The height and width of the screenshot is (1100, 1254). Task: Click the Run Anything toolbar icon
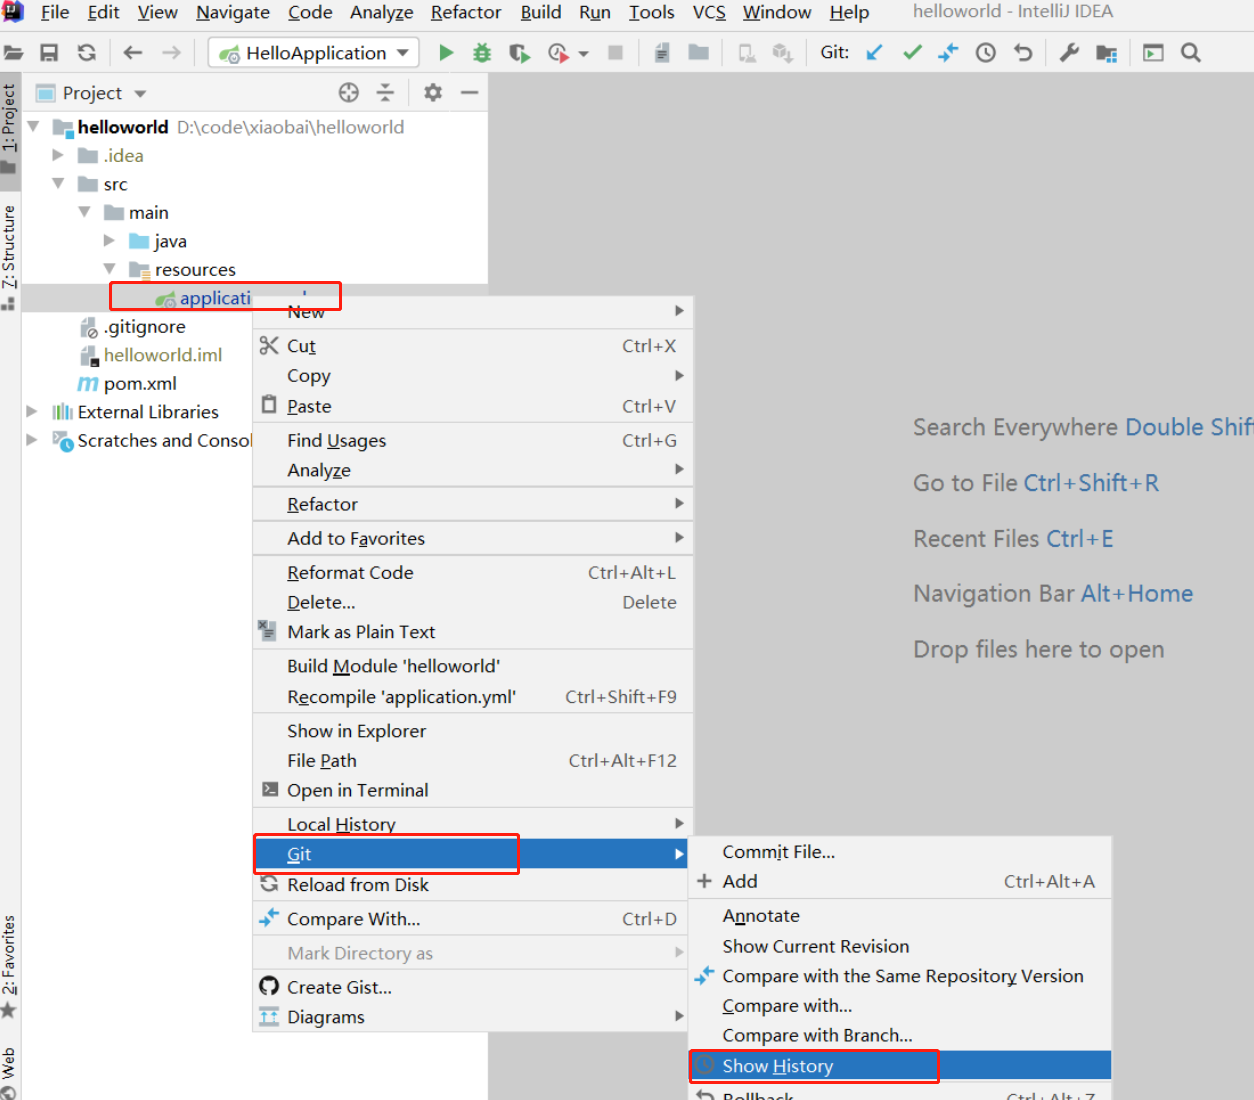point(1153,53)
